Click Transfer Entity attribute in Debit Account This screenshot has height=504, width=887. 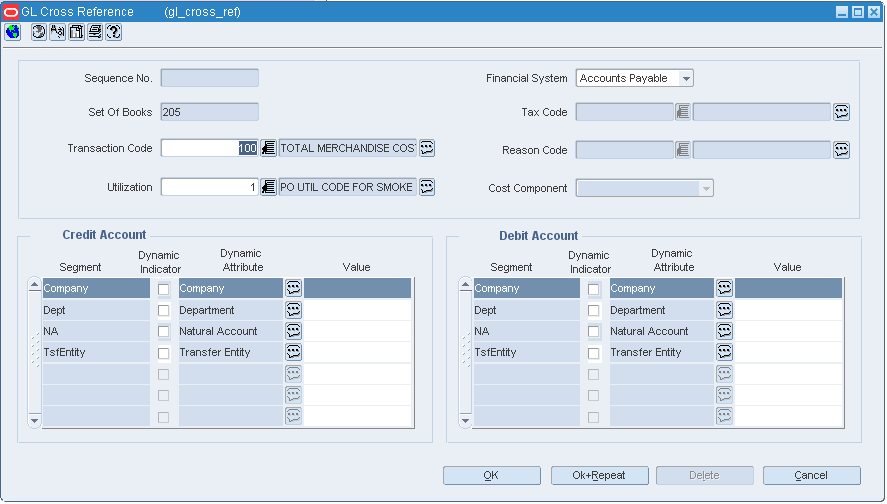[662, 352]
